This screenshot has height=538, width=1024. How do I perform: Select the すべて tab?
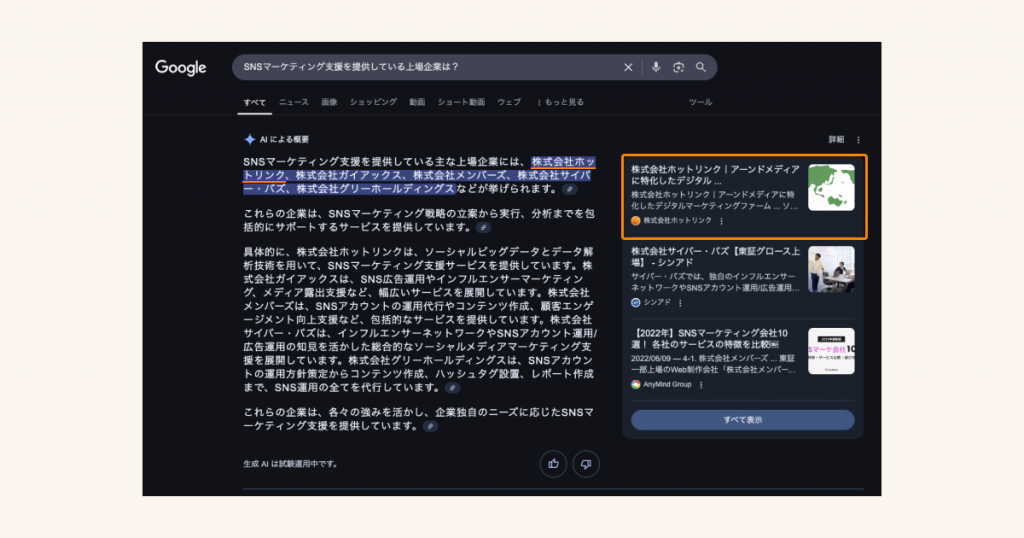255,103
